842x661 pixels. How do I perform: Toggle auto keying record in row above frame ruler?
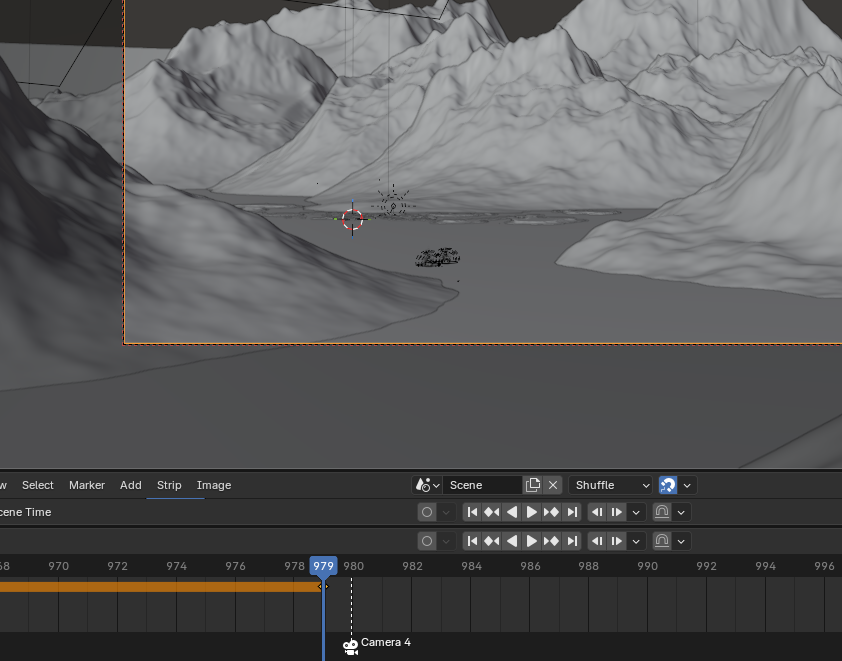427,541
